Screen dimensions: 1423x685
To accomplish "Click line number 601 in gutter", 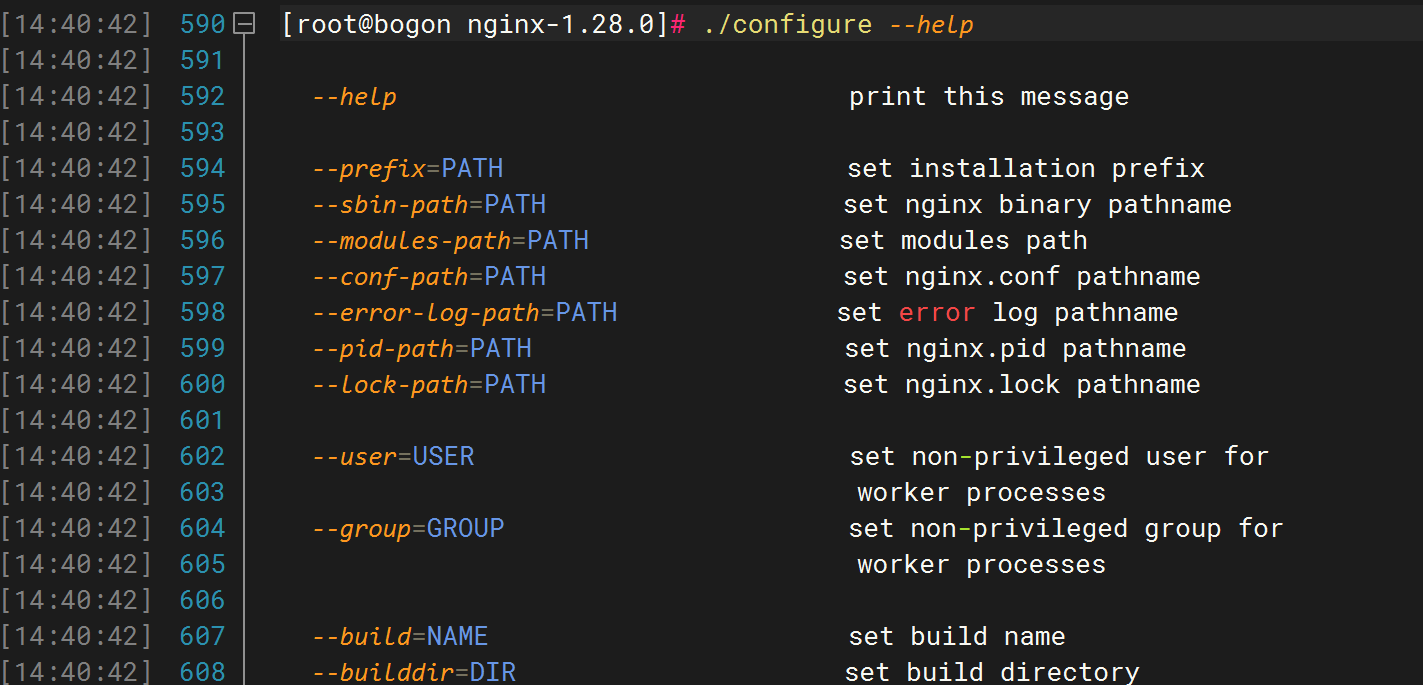I will (203, 420).
